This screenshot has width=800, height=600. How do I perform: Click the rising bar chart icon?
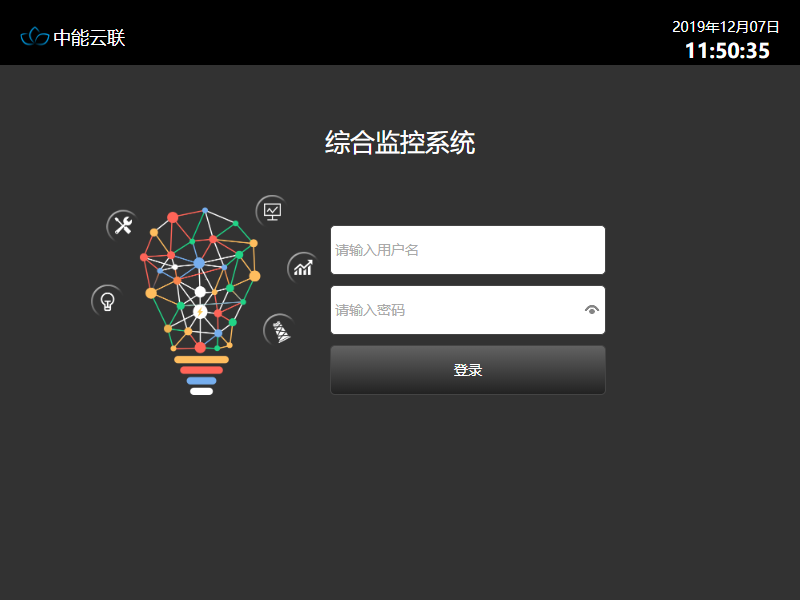tap(303, 267)
